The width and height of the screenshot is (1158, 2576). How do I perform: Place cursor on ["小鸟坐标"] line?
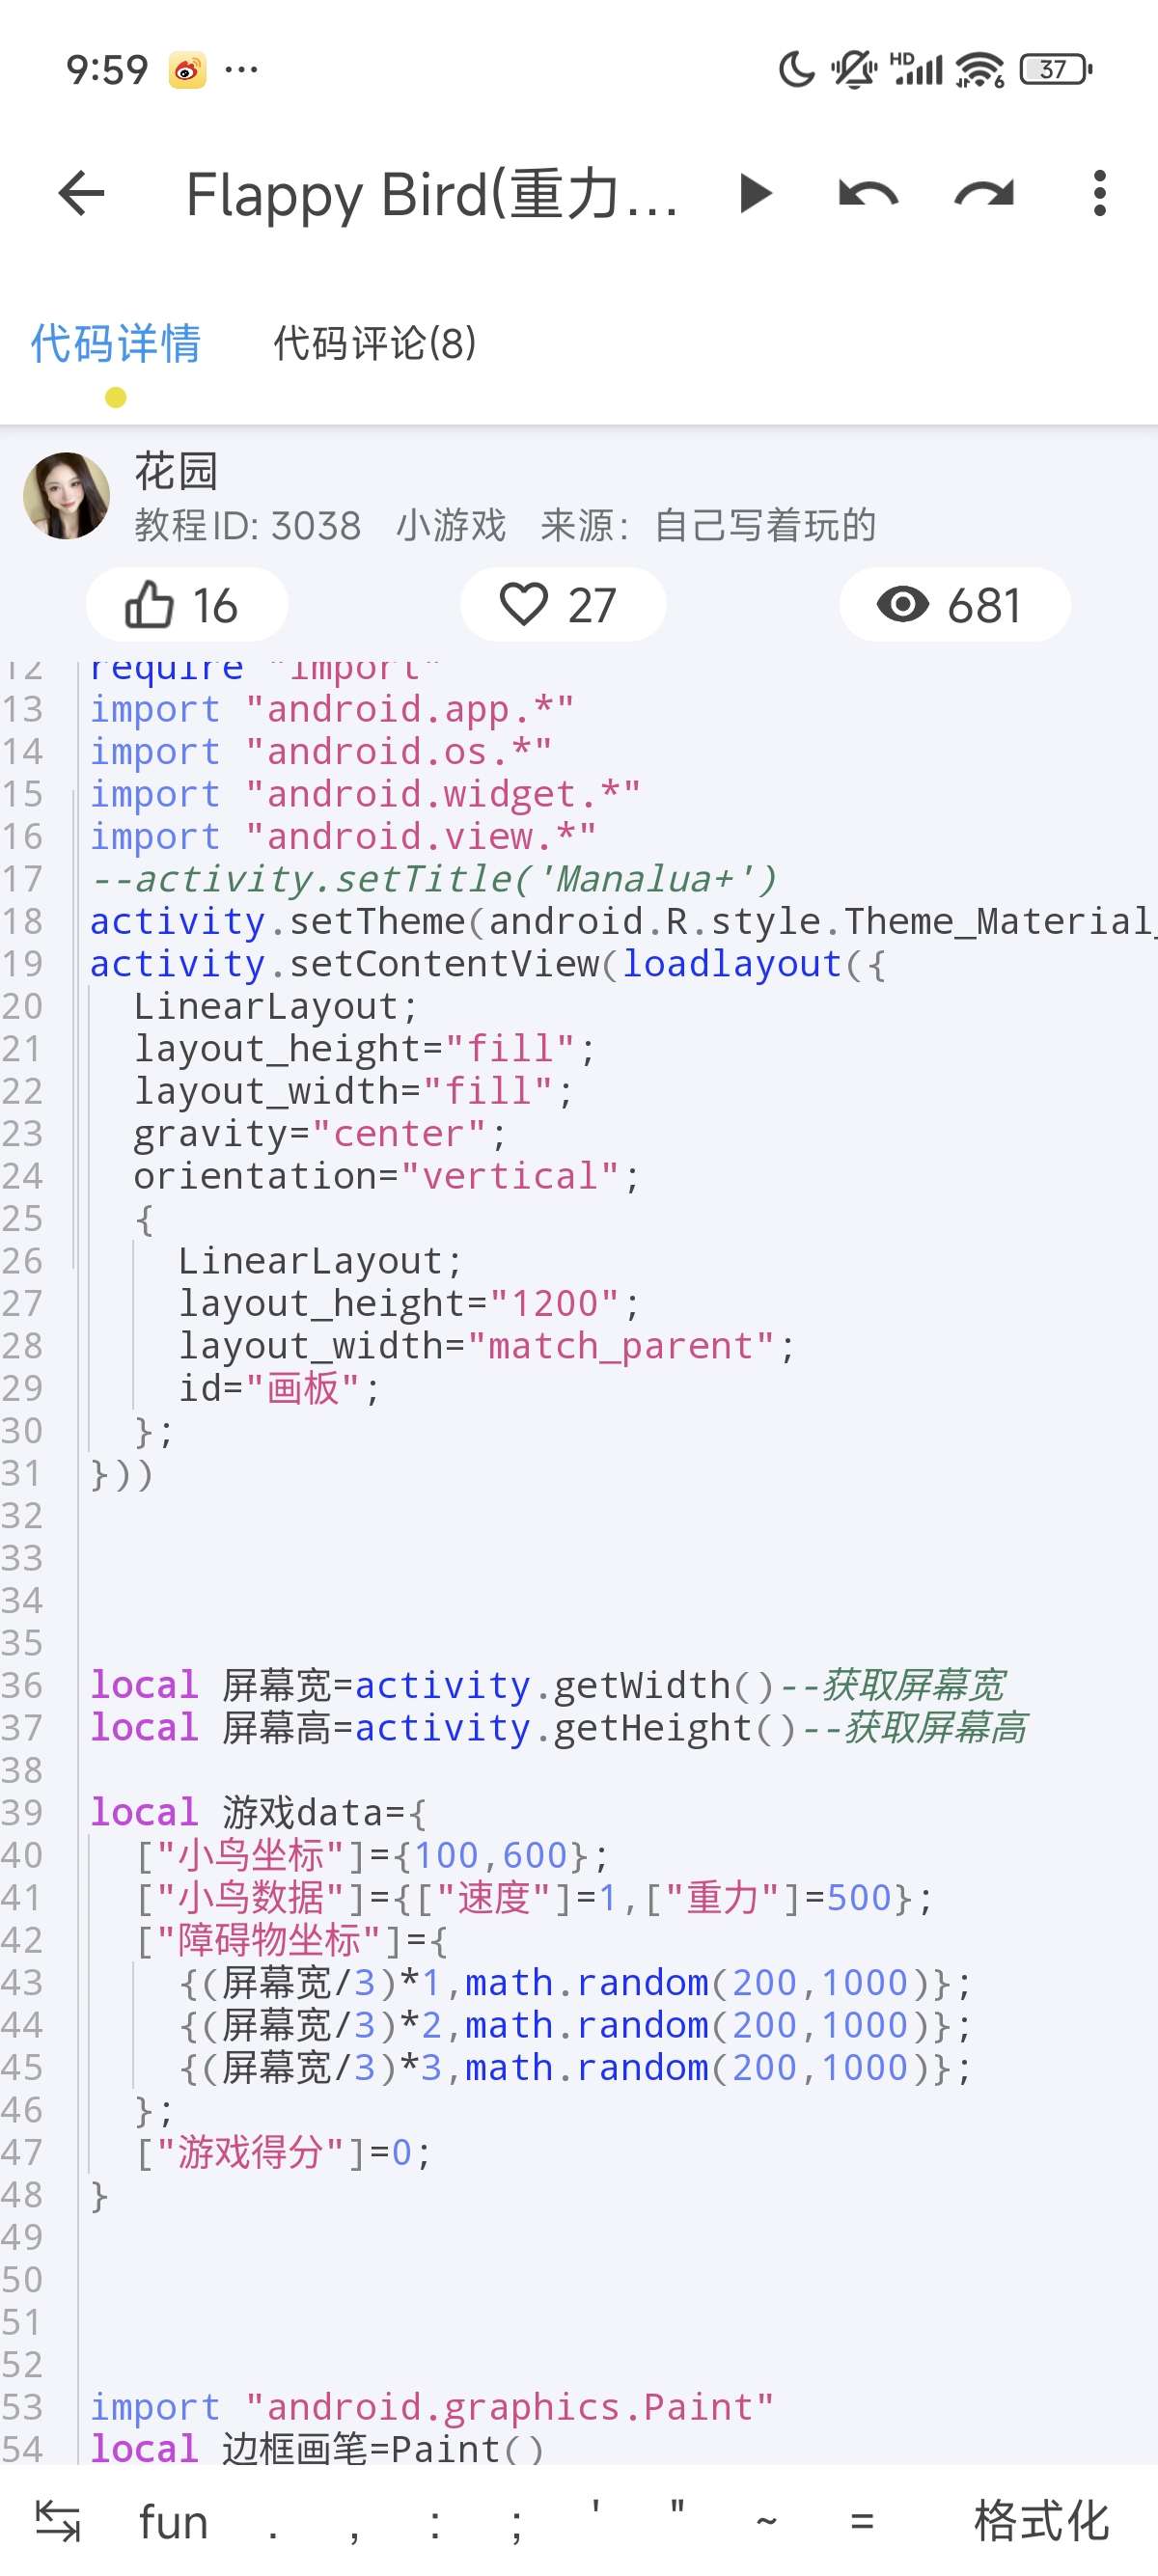371,1856
